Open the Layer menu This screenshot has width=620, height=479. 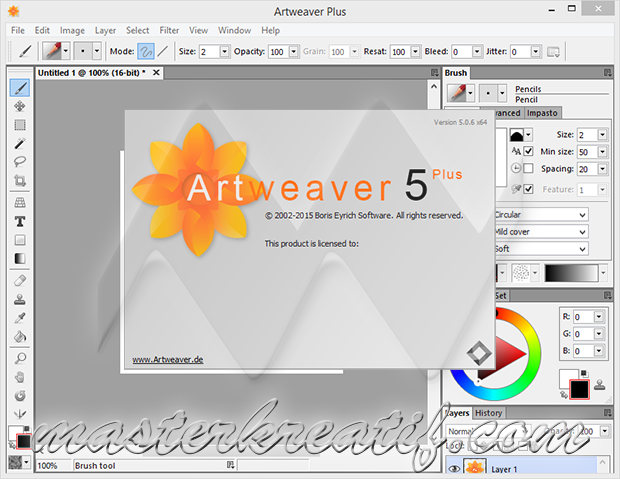[x=105, y=30]
